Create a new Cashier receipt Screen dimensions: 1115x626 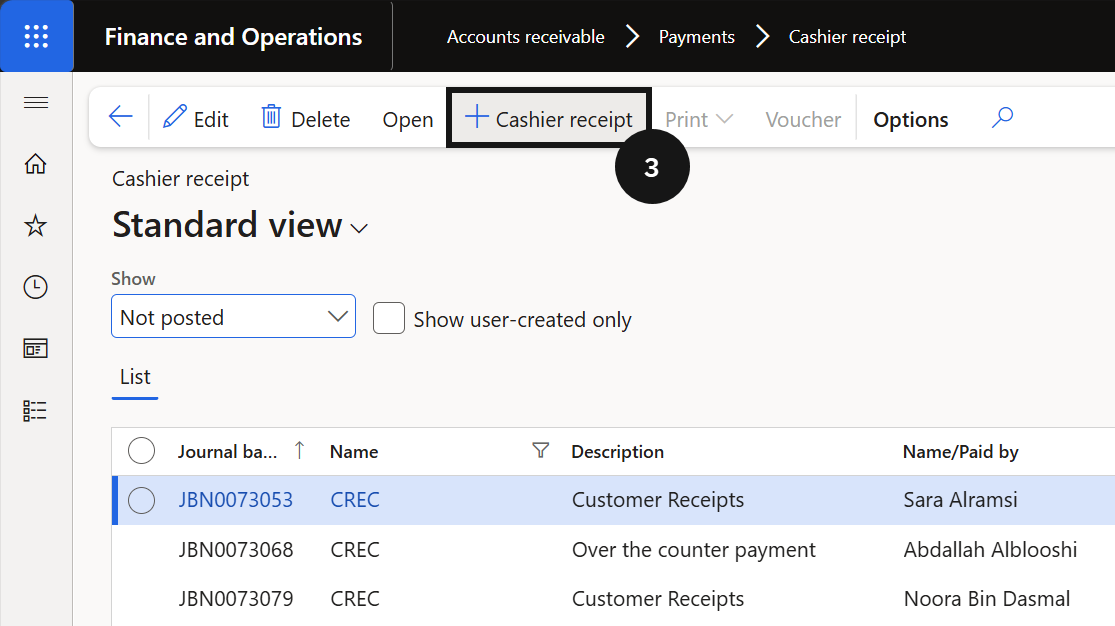(x=548, y=118)
